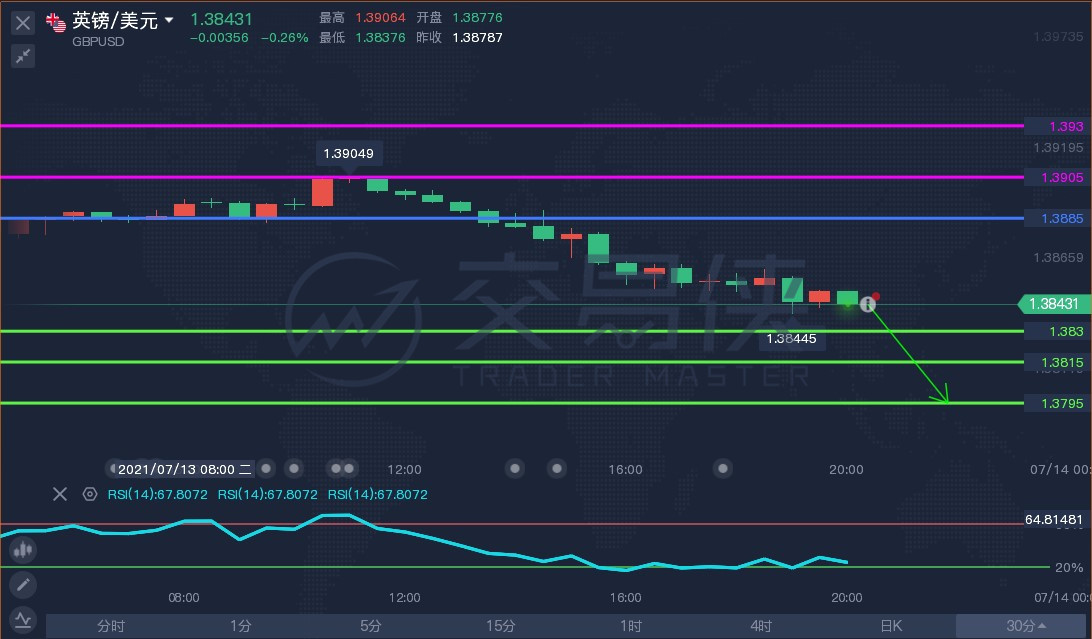Click the first RSI(14):67.8072 label
This screenshot has height=639, width=1092.
point(157,494)
